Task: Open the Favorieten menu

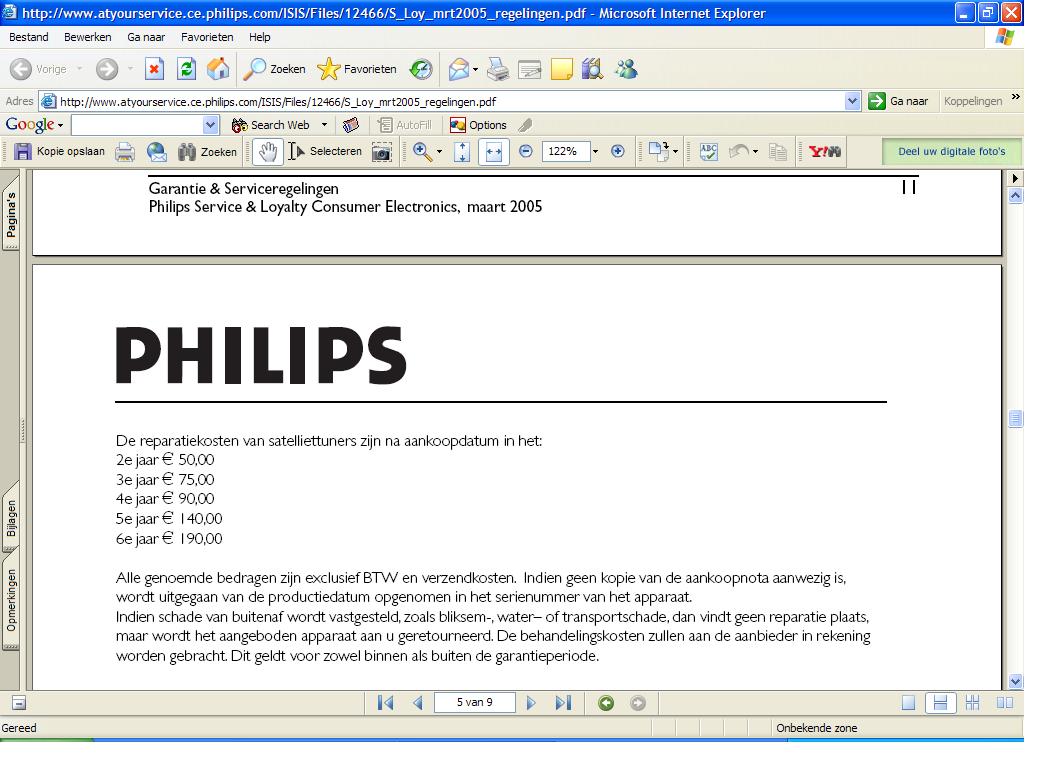Action: [207, 37]
